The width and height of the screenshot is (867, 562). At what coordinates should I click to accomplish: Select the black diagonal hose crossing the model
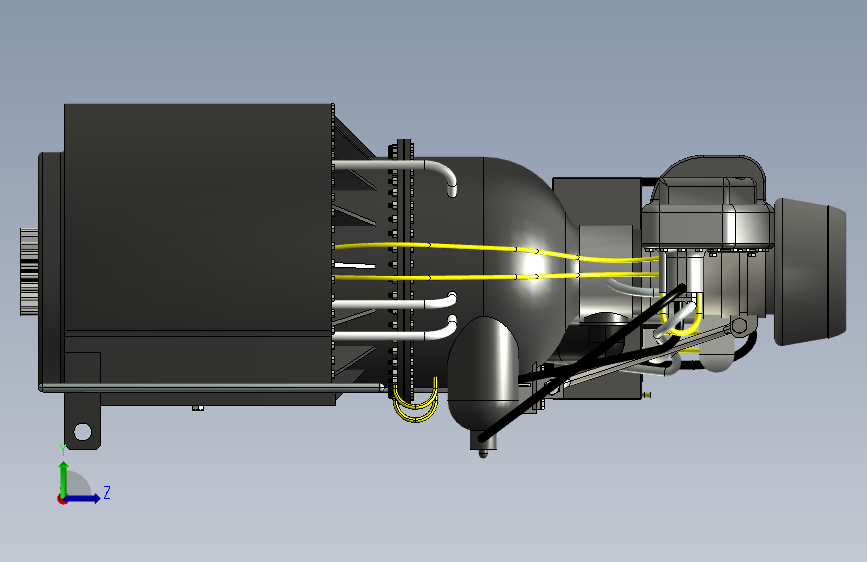[582, 363]
